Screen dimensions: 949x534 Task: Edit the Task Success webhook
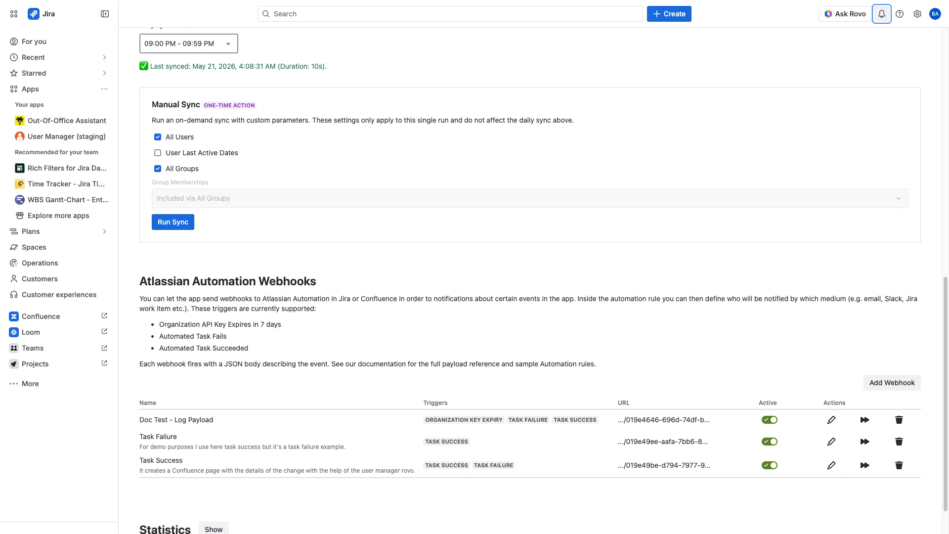click(x=831, y=465)
